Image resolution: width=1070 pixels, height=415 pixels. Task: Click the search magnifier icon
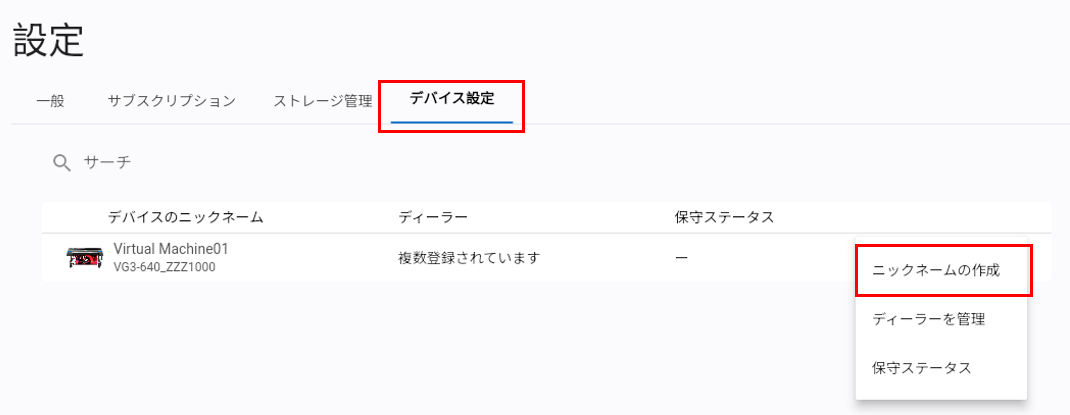62,162
